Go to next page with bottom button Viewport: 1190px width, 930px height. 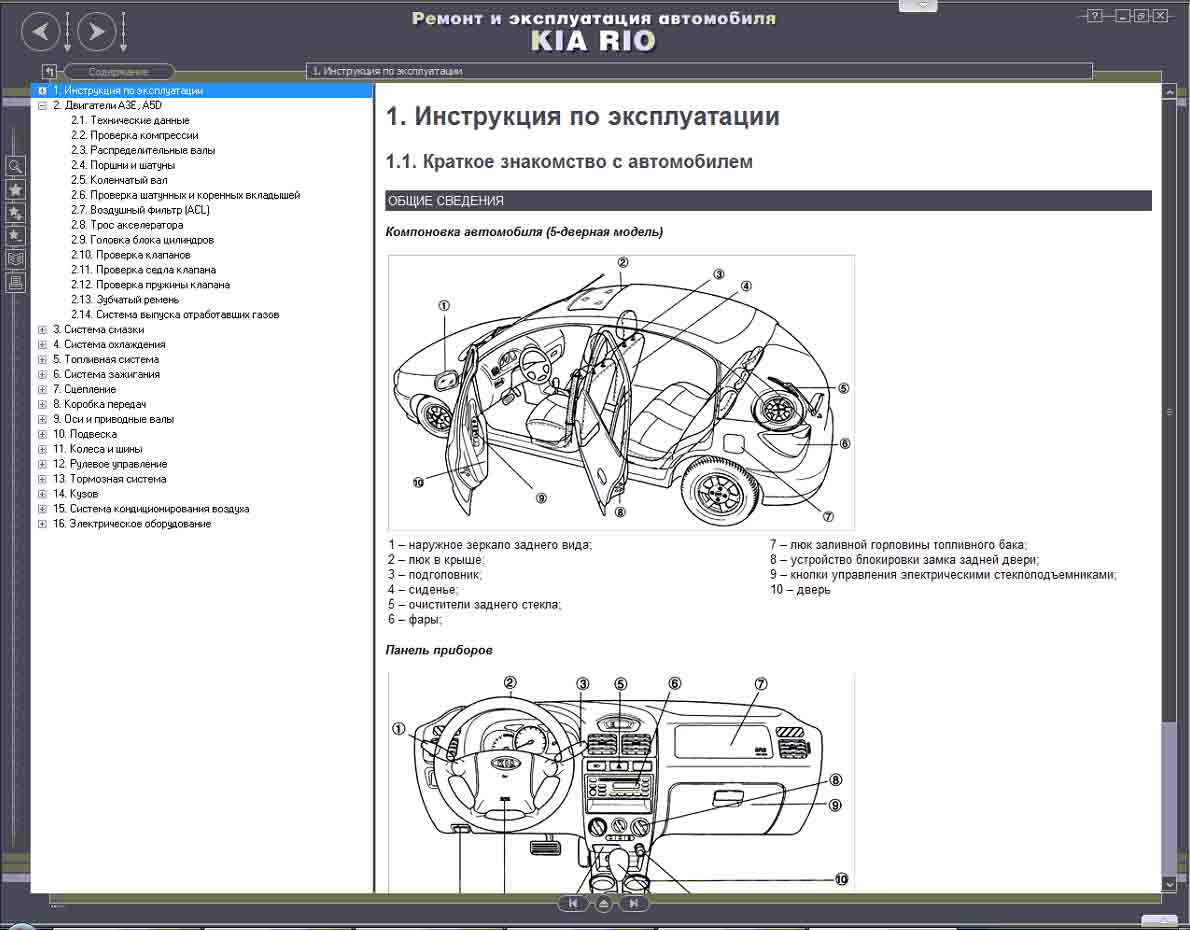point(634,903)
